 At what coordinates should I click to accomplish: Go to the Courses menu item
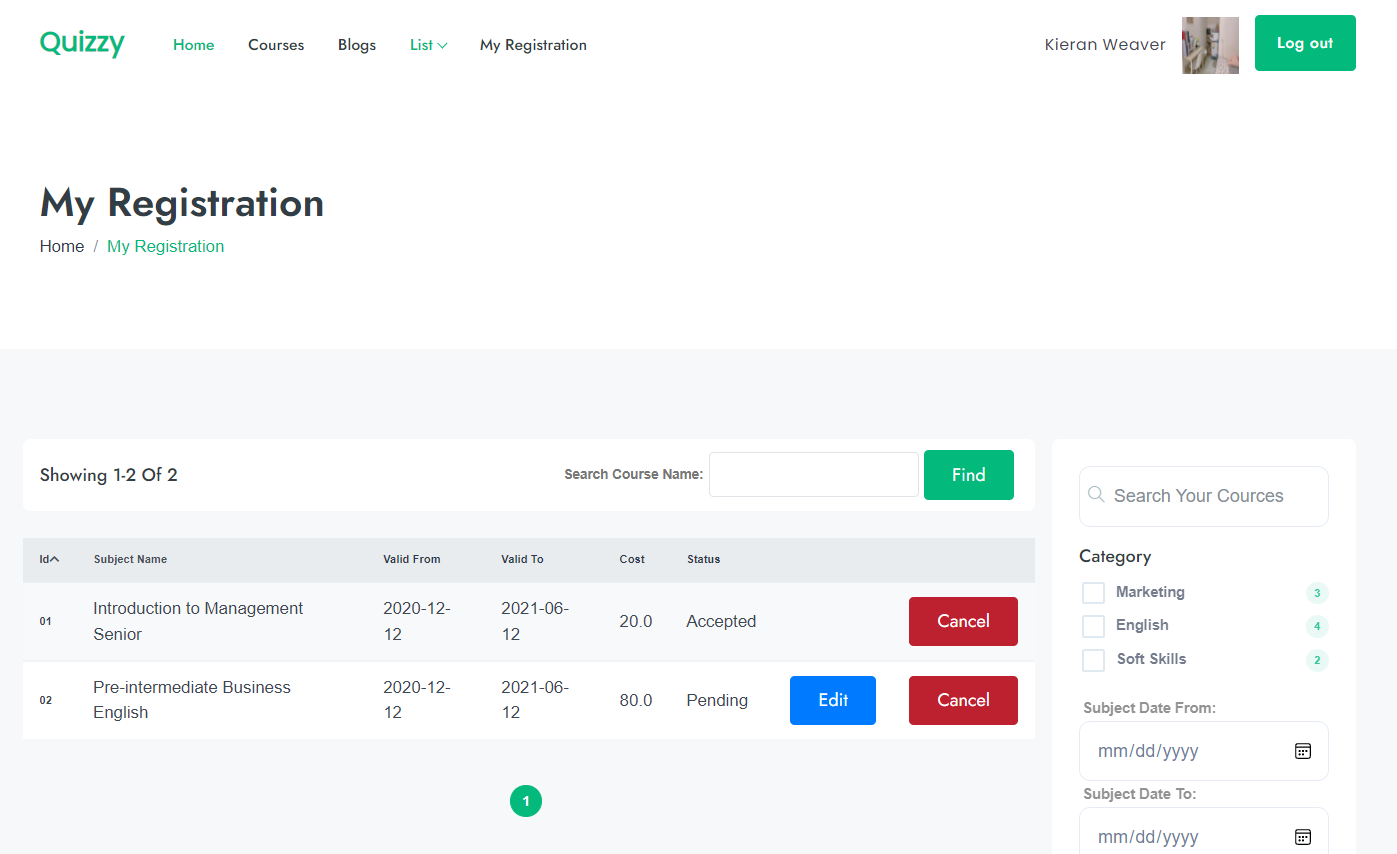pyautogui.click(x=276, y=44)
